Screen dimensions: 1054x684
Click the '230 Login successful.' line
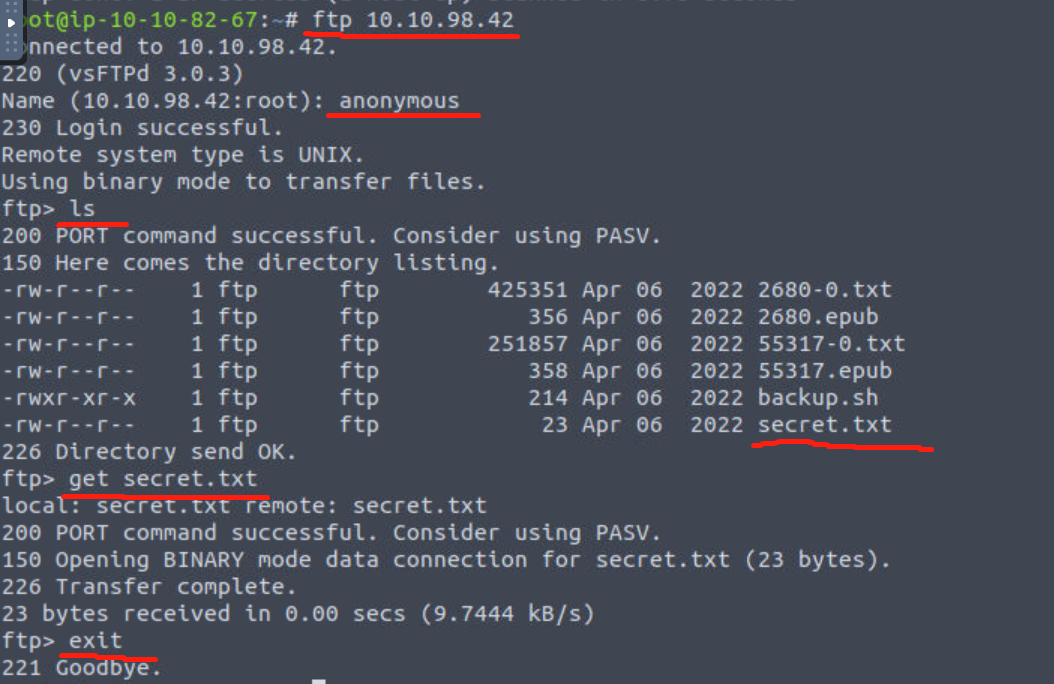(x=143, y=127)
